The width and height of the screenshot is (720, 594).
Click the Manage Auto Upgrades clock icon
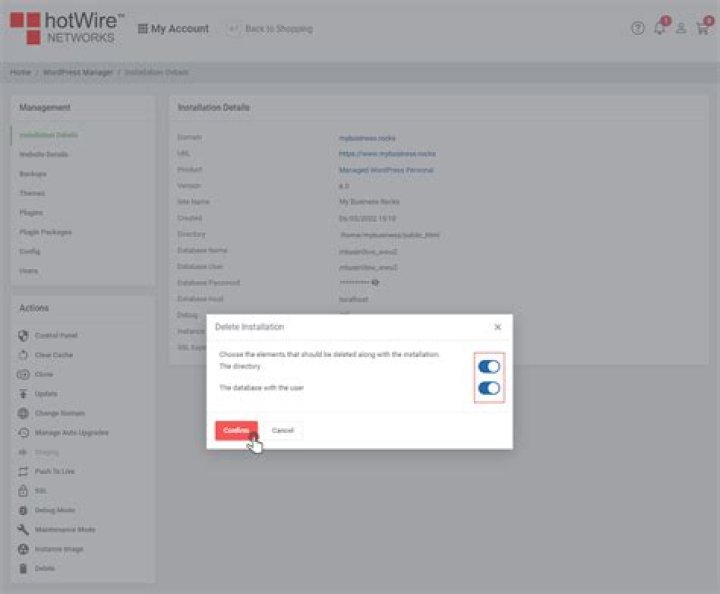[23, 433]
